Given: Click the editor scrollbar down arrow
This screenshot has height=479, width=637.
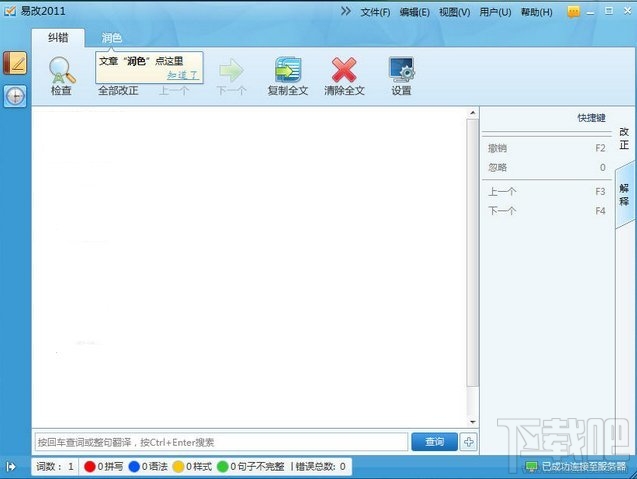Looking at the screenshot, I should point(472,422).
